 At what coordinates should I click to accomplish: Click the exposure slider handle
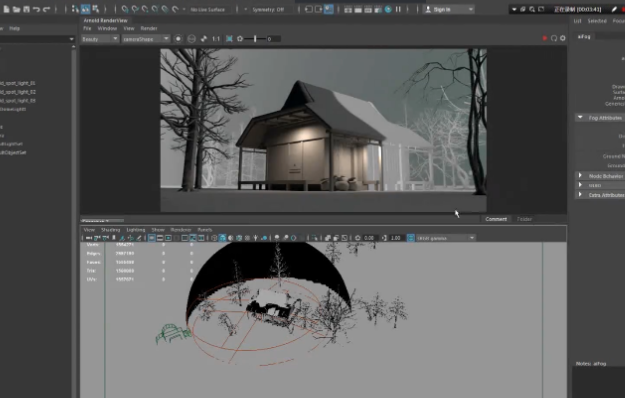[x=255, y=39]
